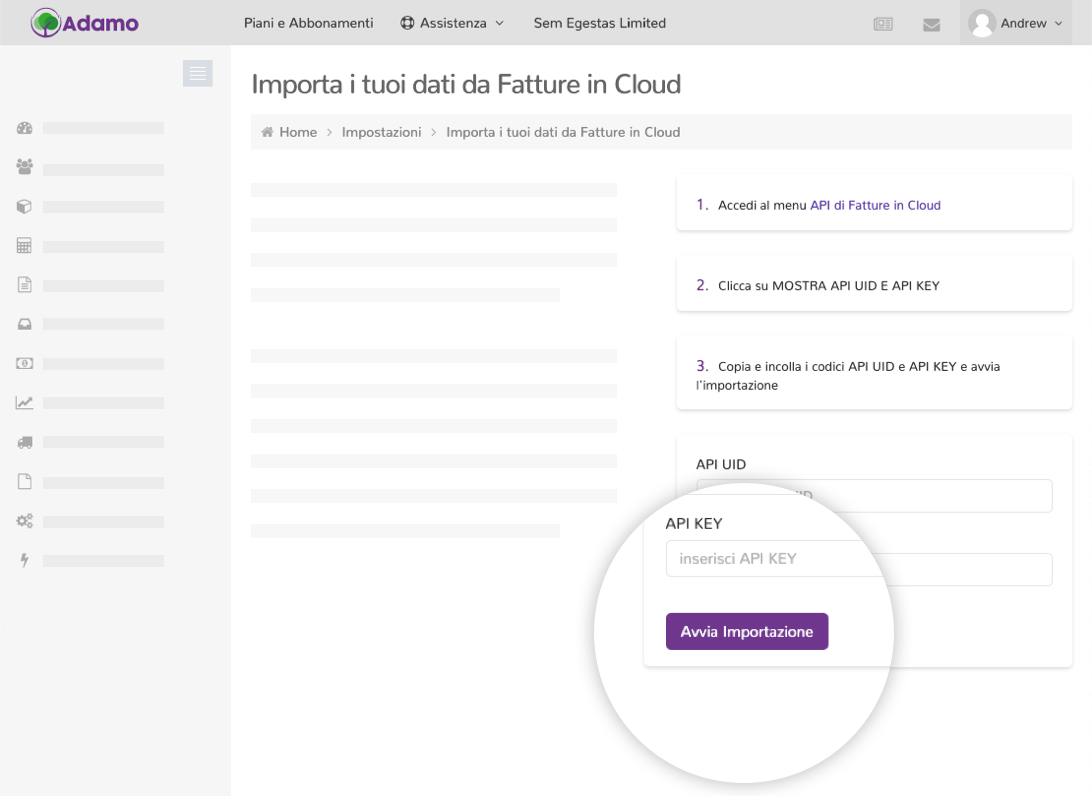Open the inbox tray icon in sidebar
This screenshot has width=1092, height=796.
24,324
